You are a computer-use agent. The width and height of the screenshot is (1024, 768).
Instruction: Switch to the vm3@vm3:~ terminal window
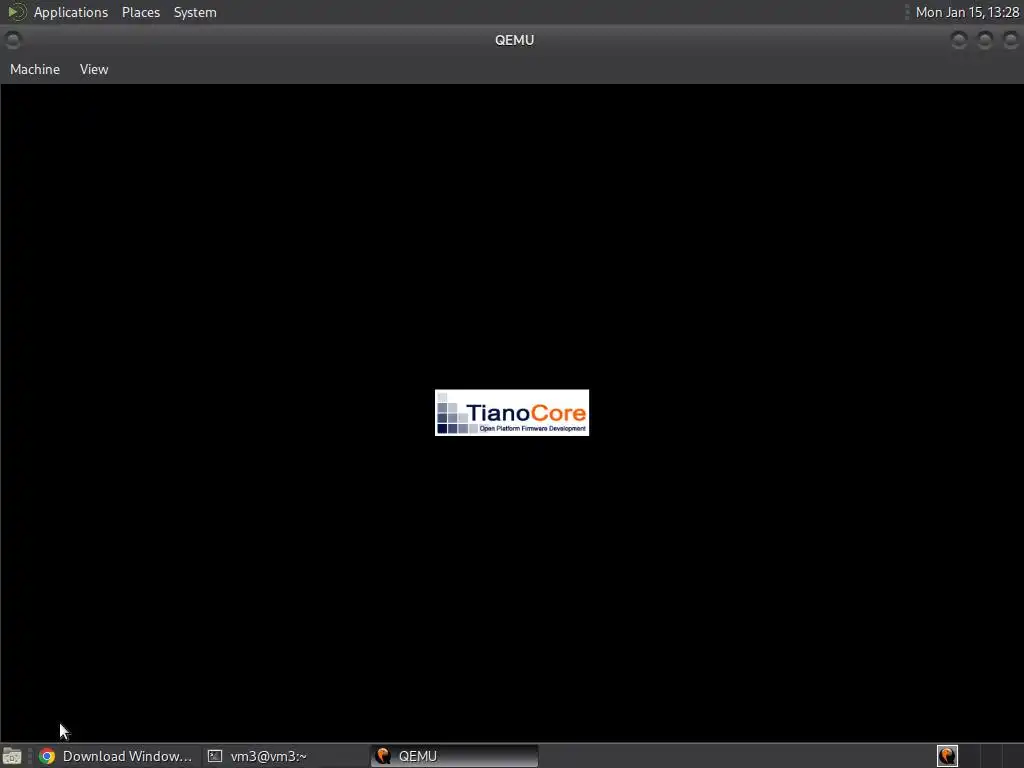click(285, 756)
